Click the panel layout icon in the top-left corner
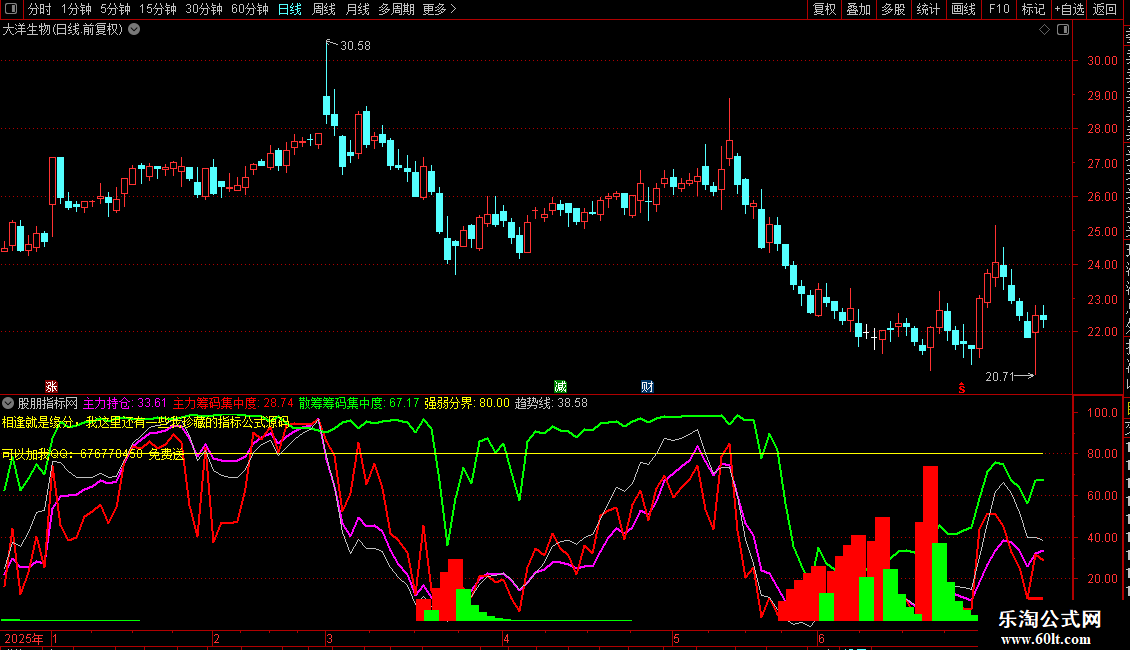The width and height of the screenshot is (1130, 650). (11, 9)
